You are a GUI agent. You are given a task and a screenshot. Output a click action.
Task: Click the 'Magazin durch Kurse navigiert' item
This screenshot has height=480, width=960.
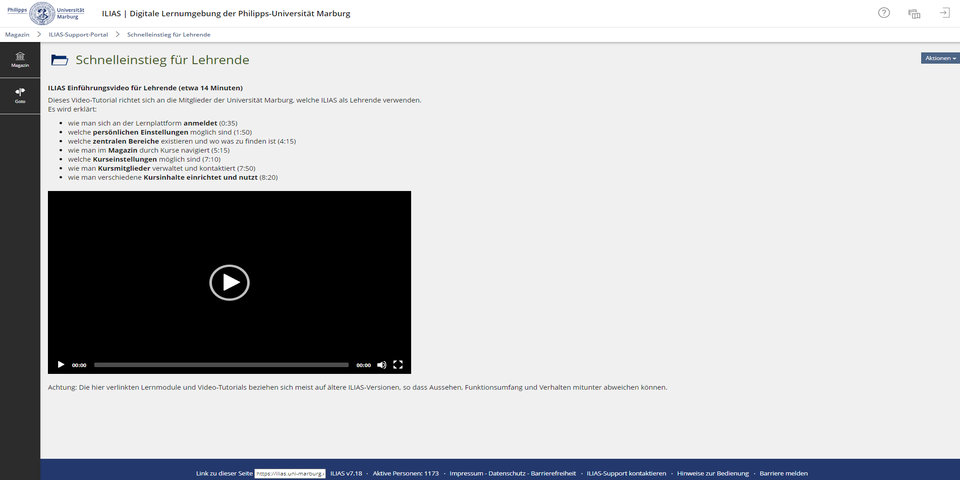149,150
